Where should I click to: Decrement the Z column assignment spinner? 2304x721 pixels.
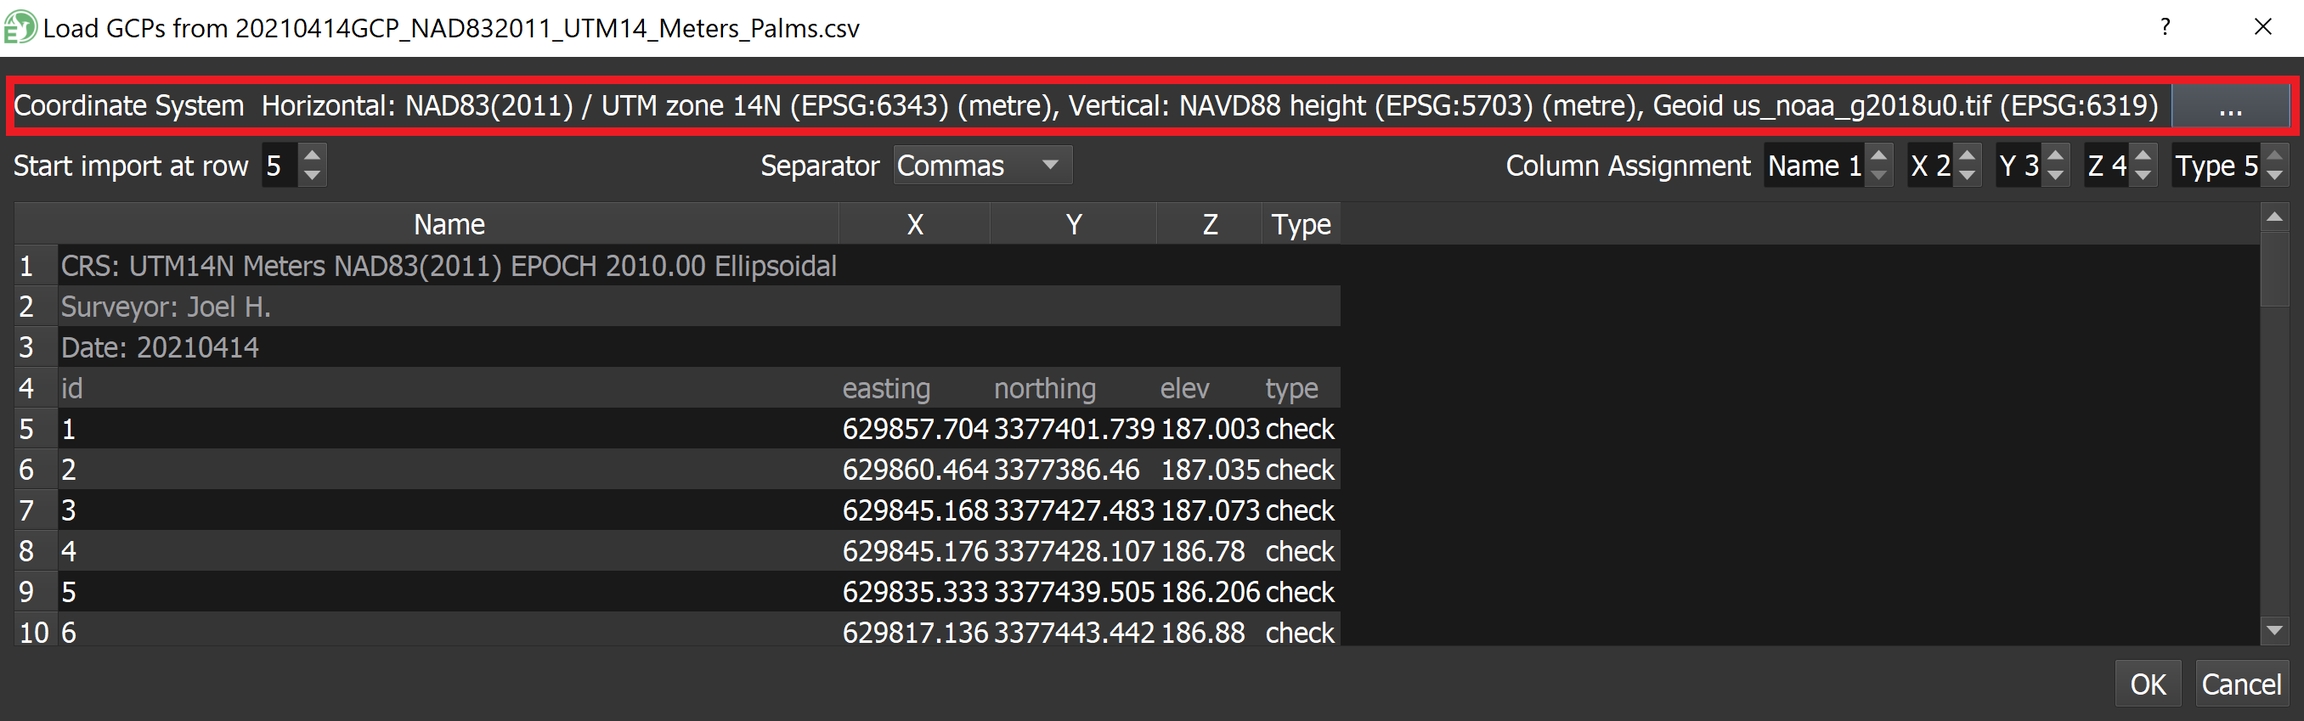(2142, 175)
